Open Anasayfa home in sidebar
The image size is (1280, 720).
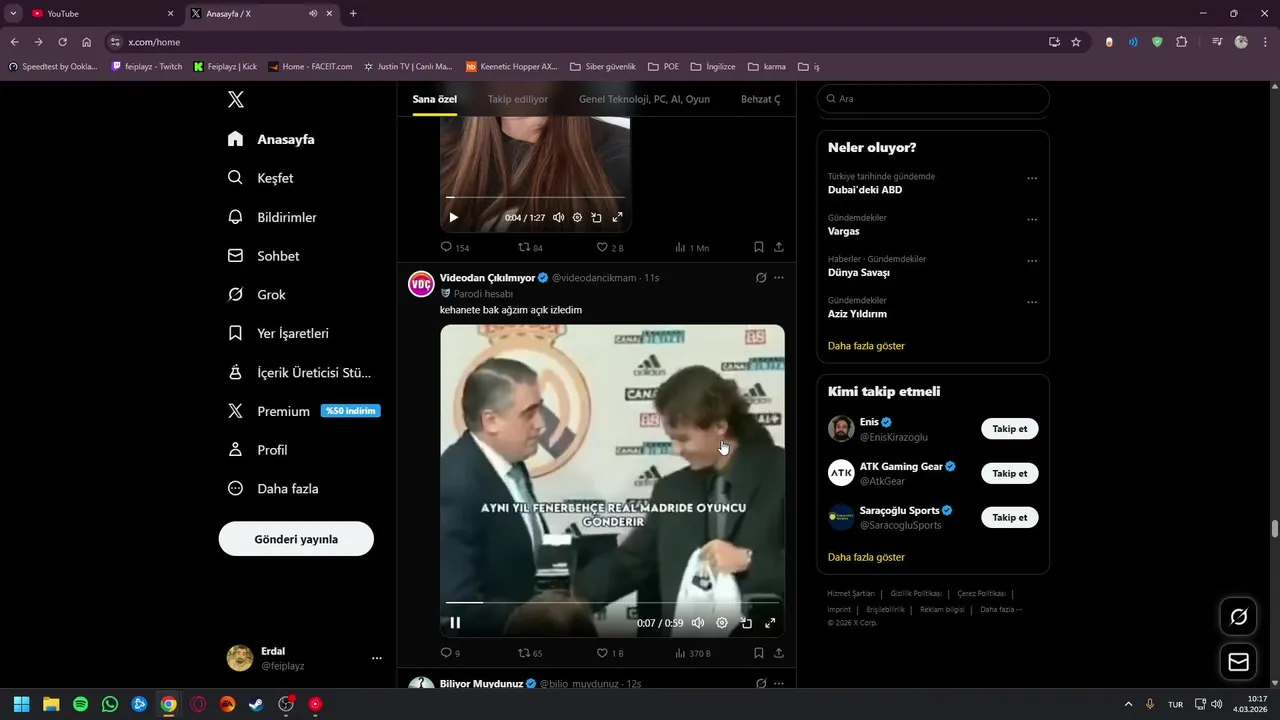tap(271, 139)
